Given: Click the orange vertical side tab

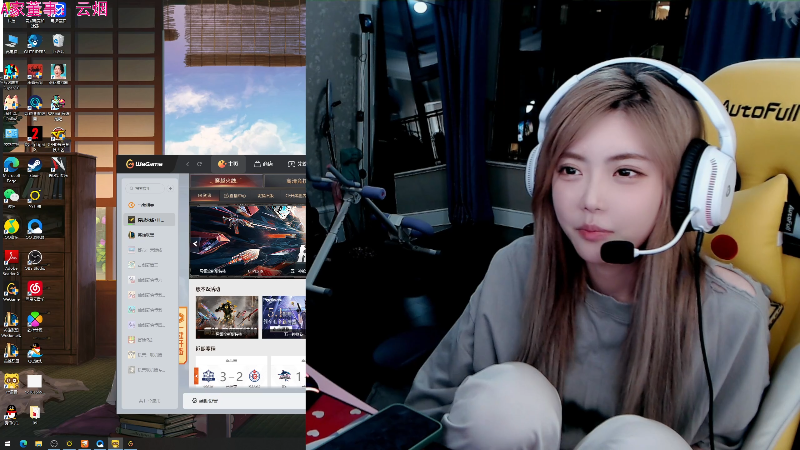Looking at the screenshot, I should click(182, 335).
